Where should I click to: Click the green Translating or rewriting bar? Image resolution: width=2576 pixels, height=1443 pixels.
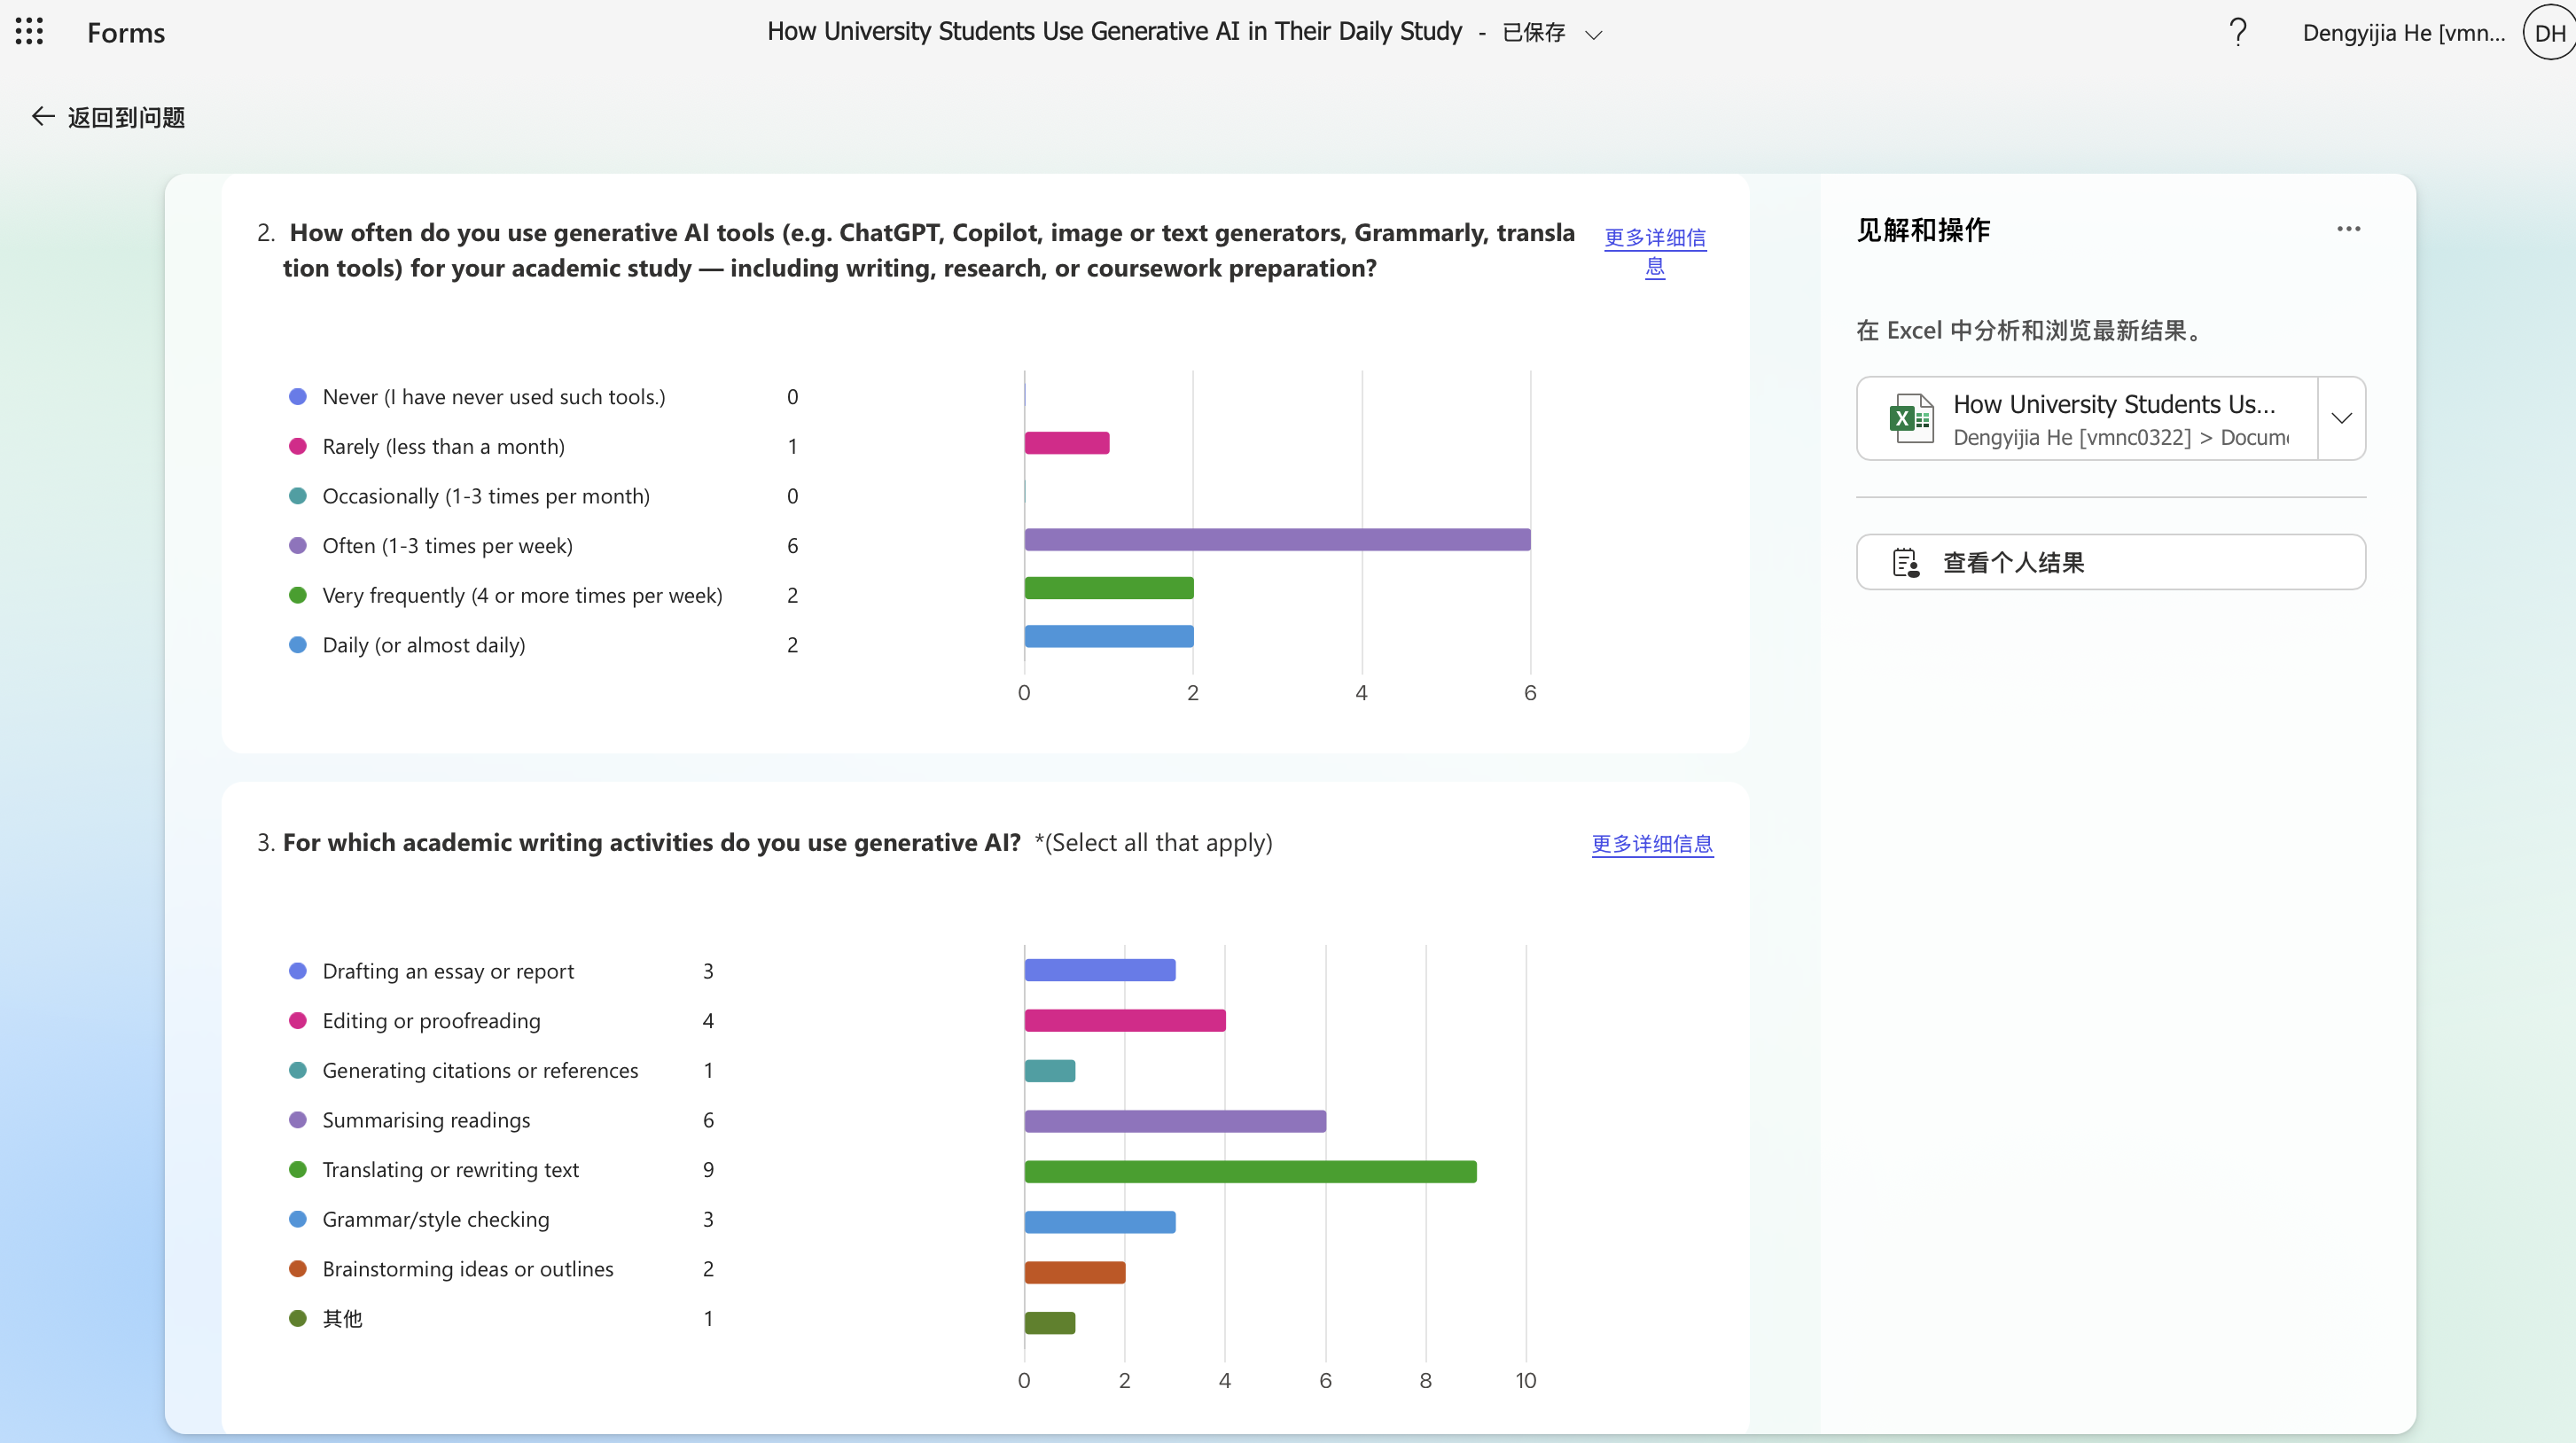click(1250, 1171)
